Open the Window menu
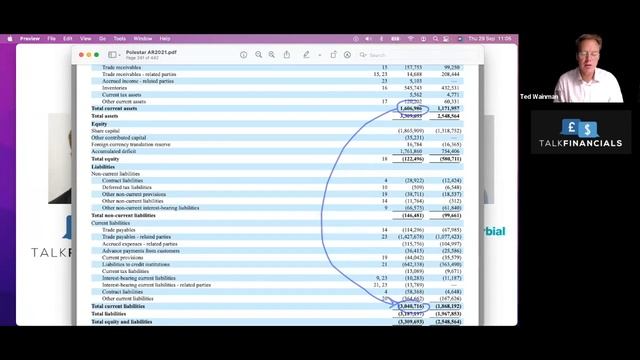The height and width of the screenshot is (360, 640). pos(143,39)
